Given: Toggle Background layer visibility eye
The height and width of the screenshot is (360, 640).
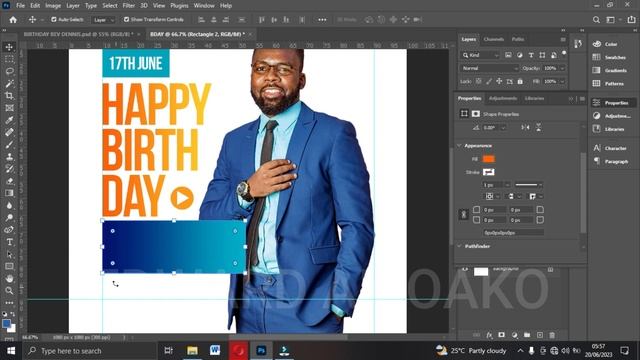Looking at the screenshot, I should [464, 269].
